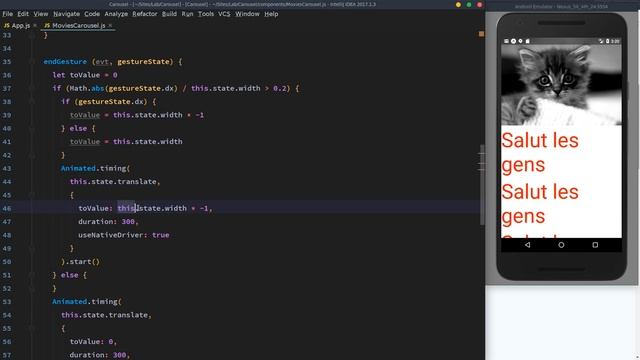Click the 'true' value on line 48
This screenshot has width=640, height=360.
coord(160,235)
